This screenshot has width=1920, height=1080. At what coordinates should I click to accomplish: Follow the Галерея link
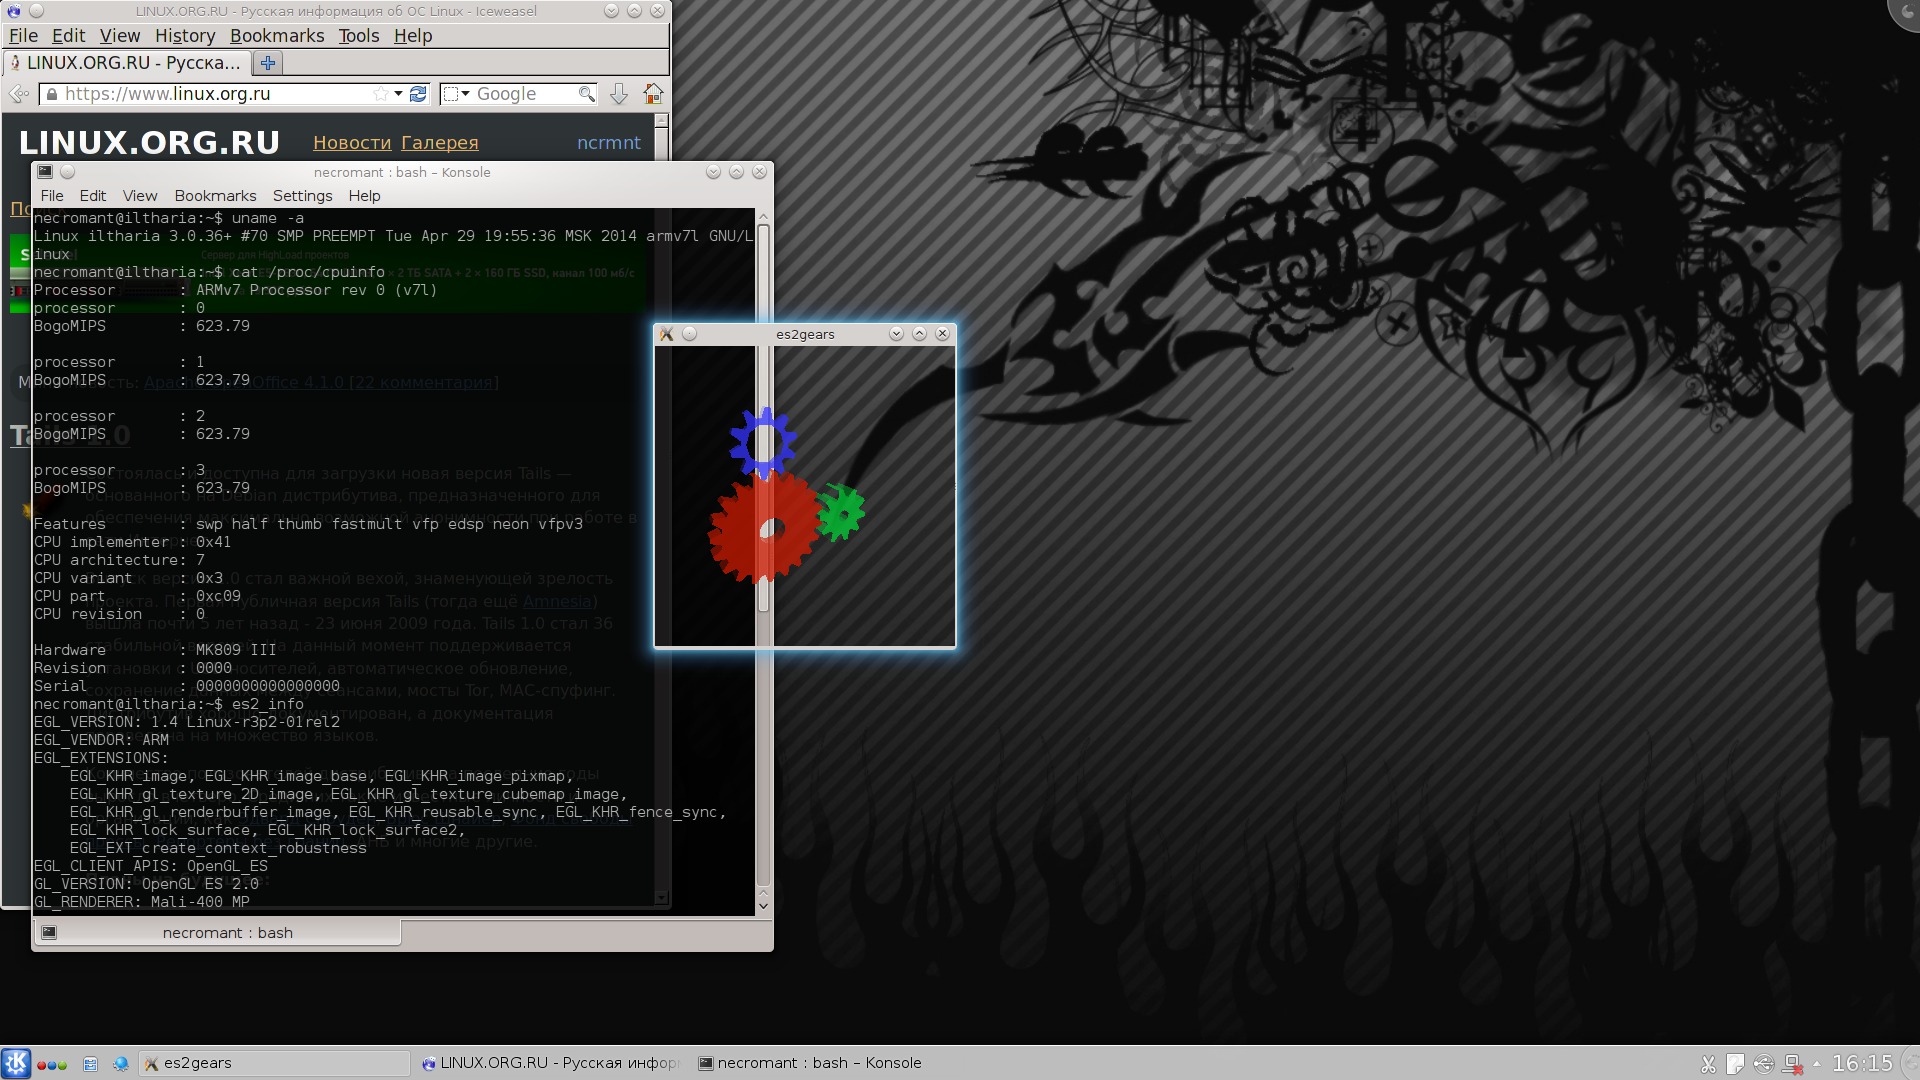(x=440, y=143)
